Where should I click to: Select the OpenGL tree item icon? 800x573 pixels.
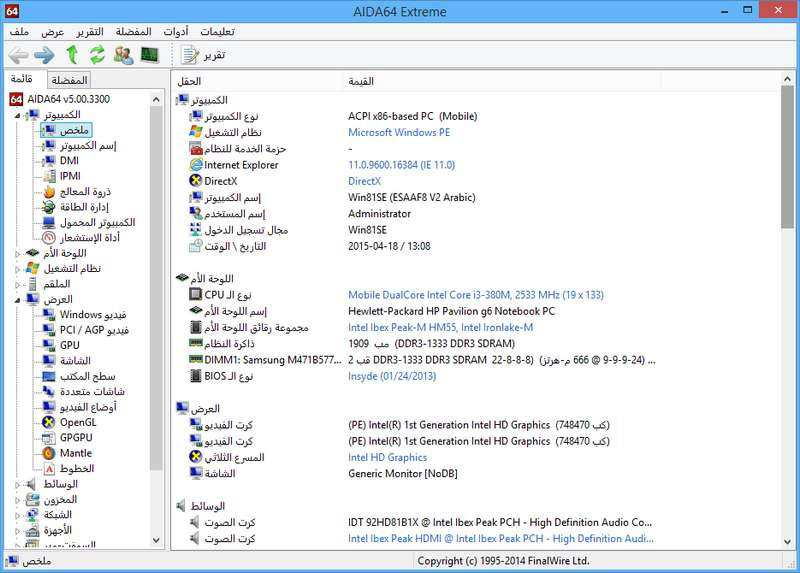coord(49,422)
